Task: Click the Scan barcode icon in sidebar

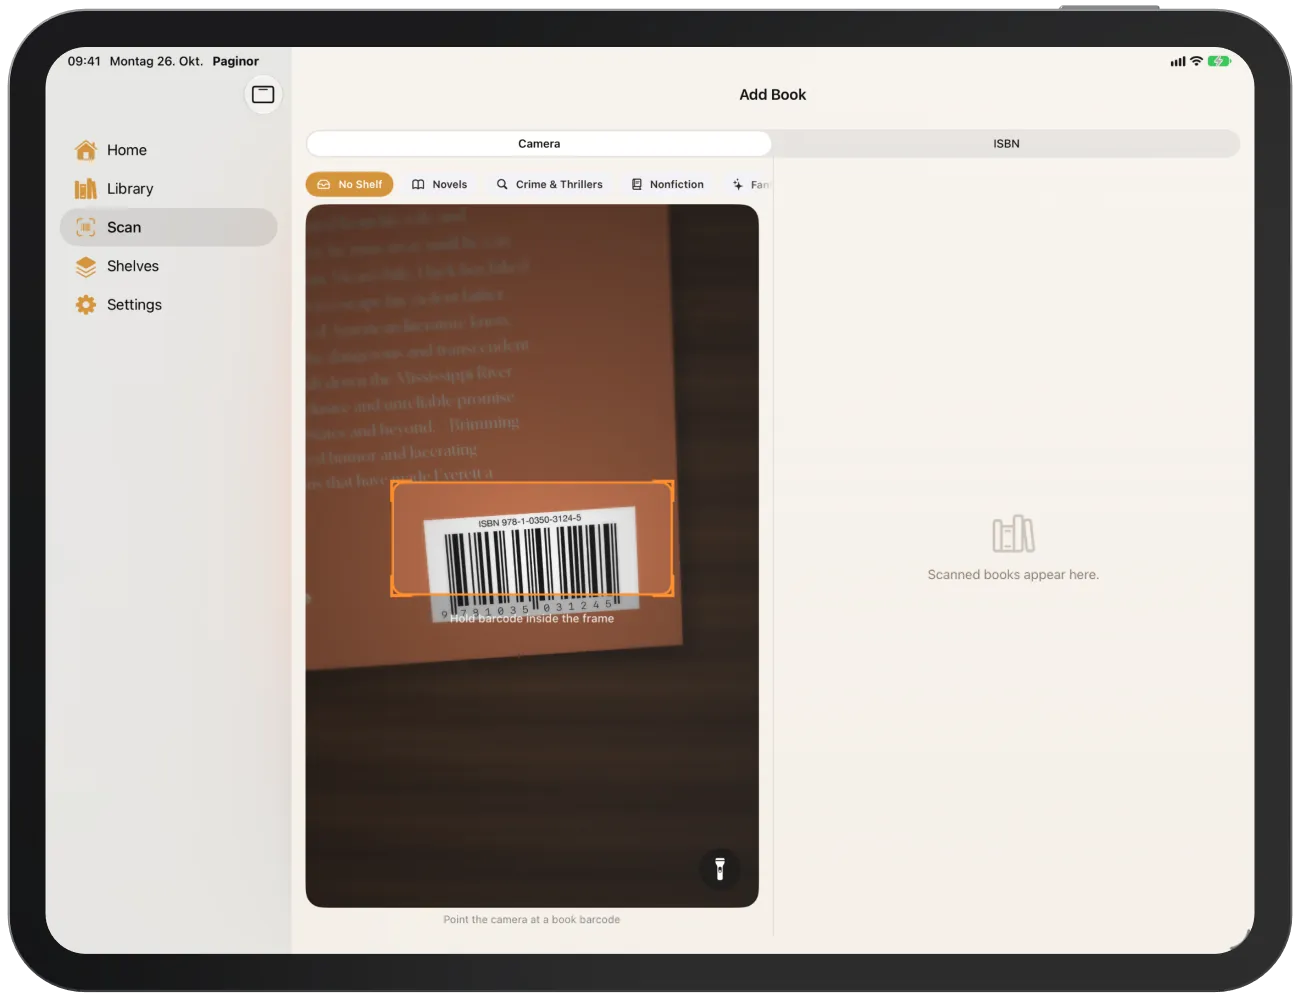Action: pyautogui.click(x=86, y=227)
